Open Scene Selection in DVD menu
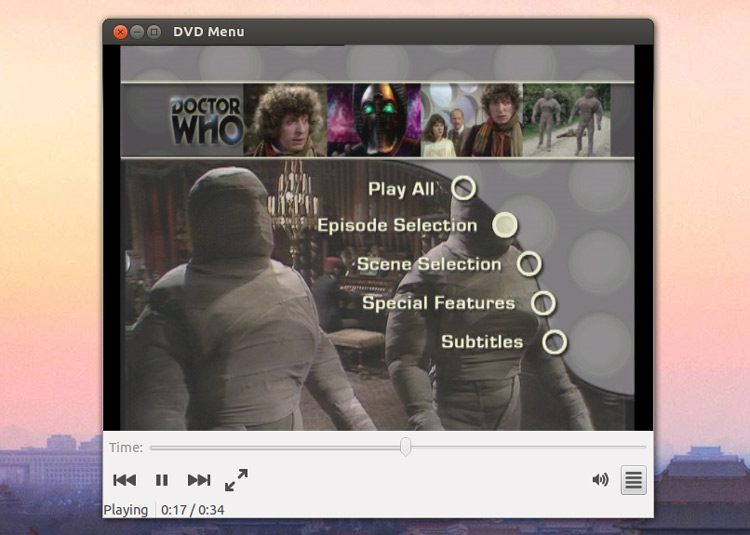Viewport: 750px width, 535px height. [x=429, y=264]
